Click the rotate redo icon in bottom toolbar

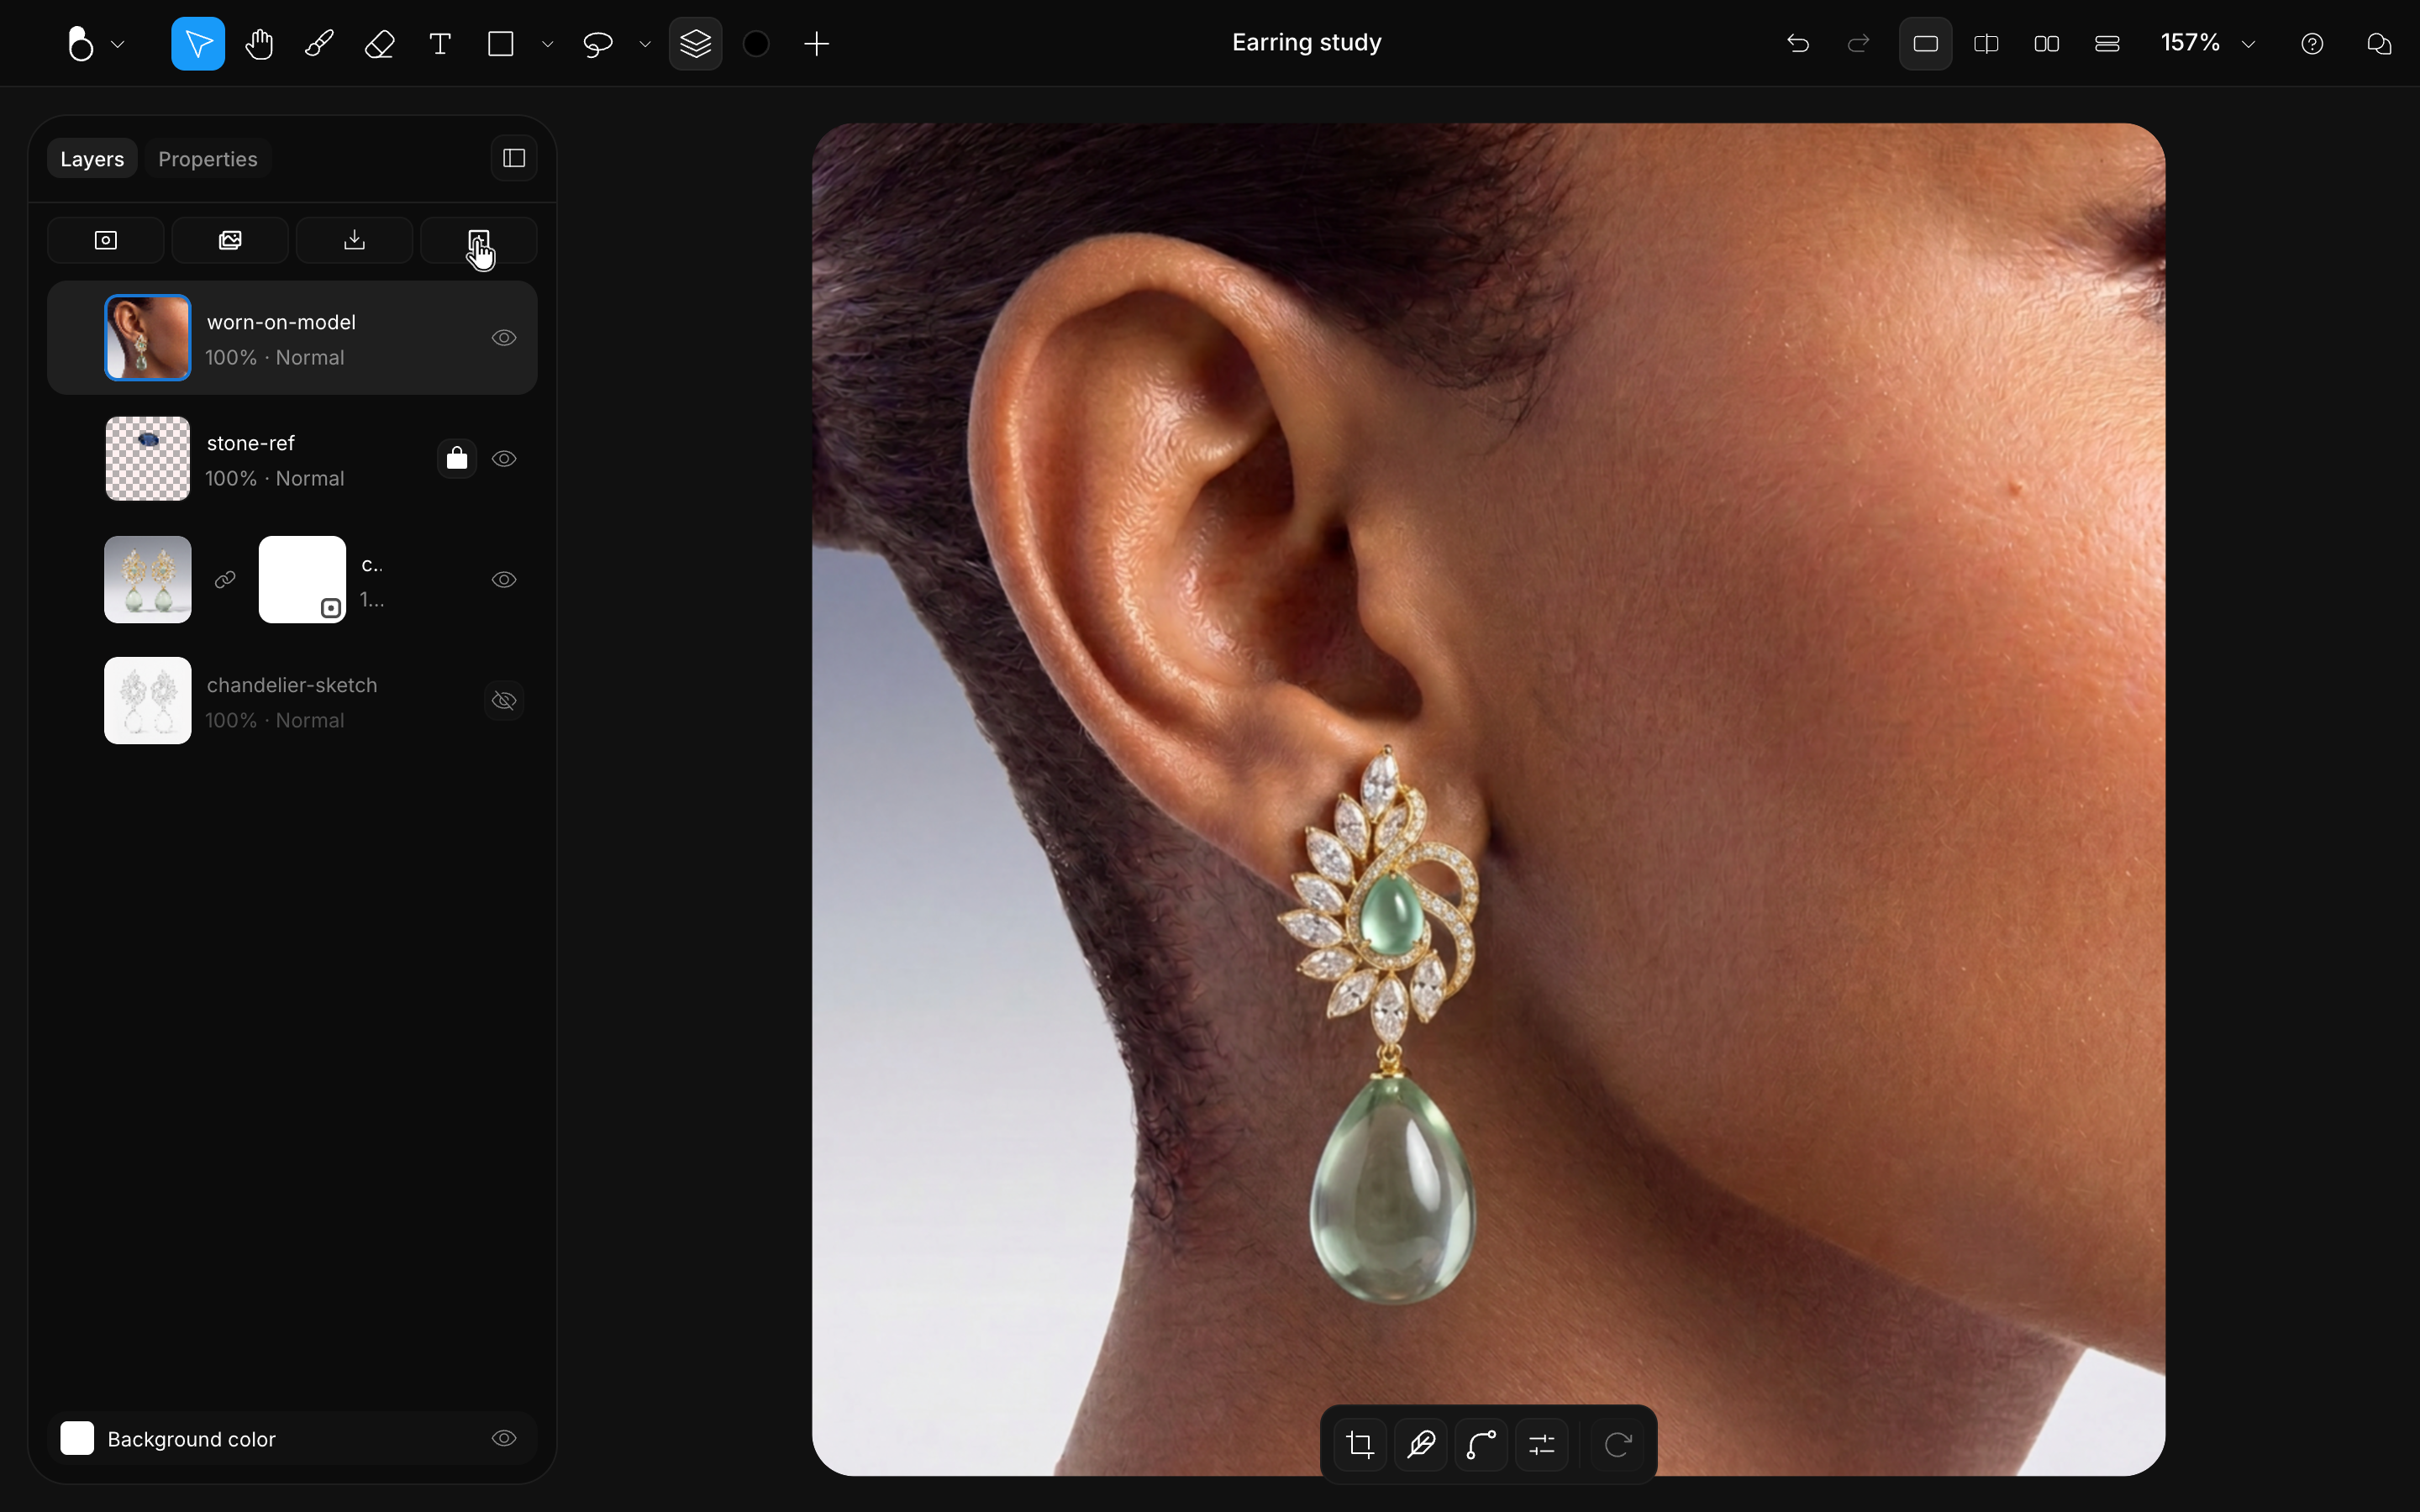pos(1618,1444)
